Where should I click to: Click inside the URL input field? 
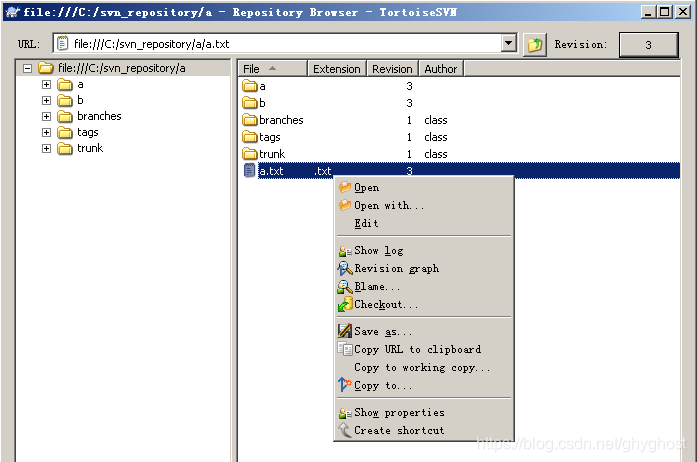284,44
